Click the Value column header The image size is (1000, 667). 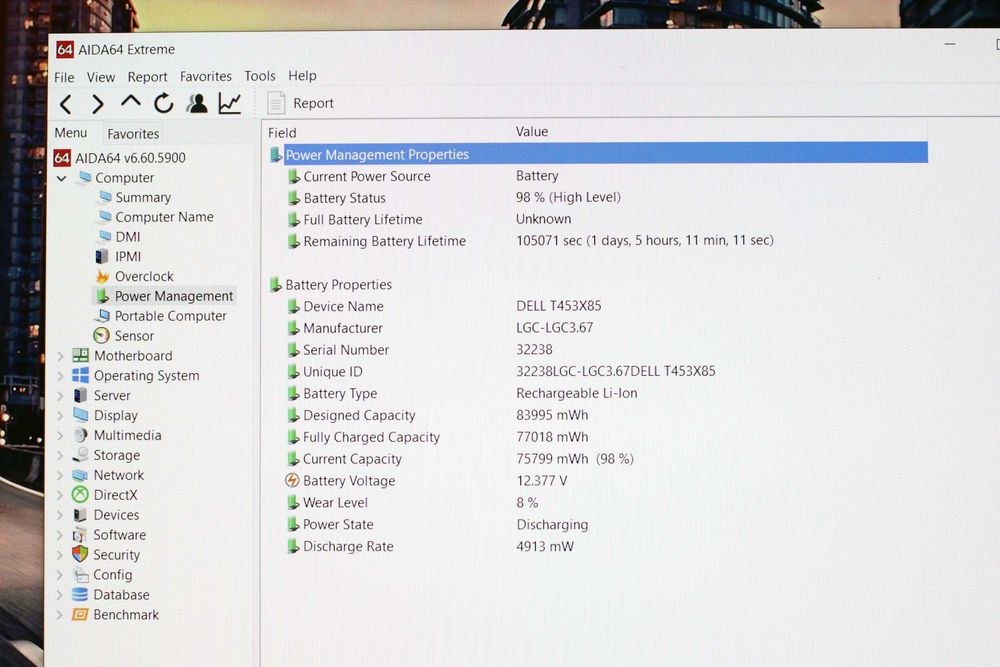point(532,131)
